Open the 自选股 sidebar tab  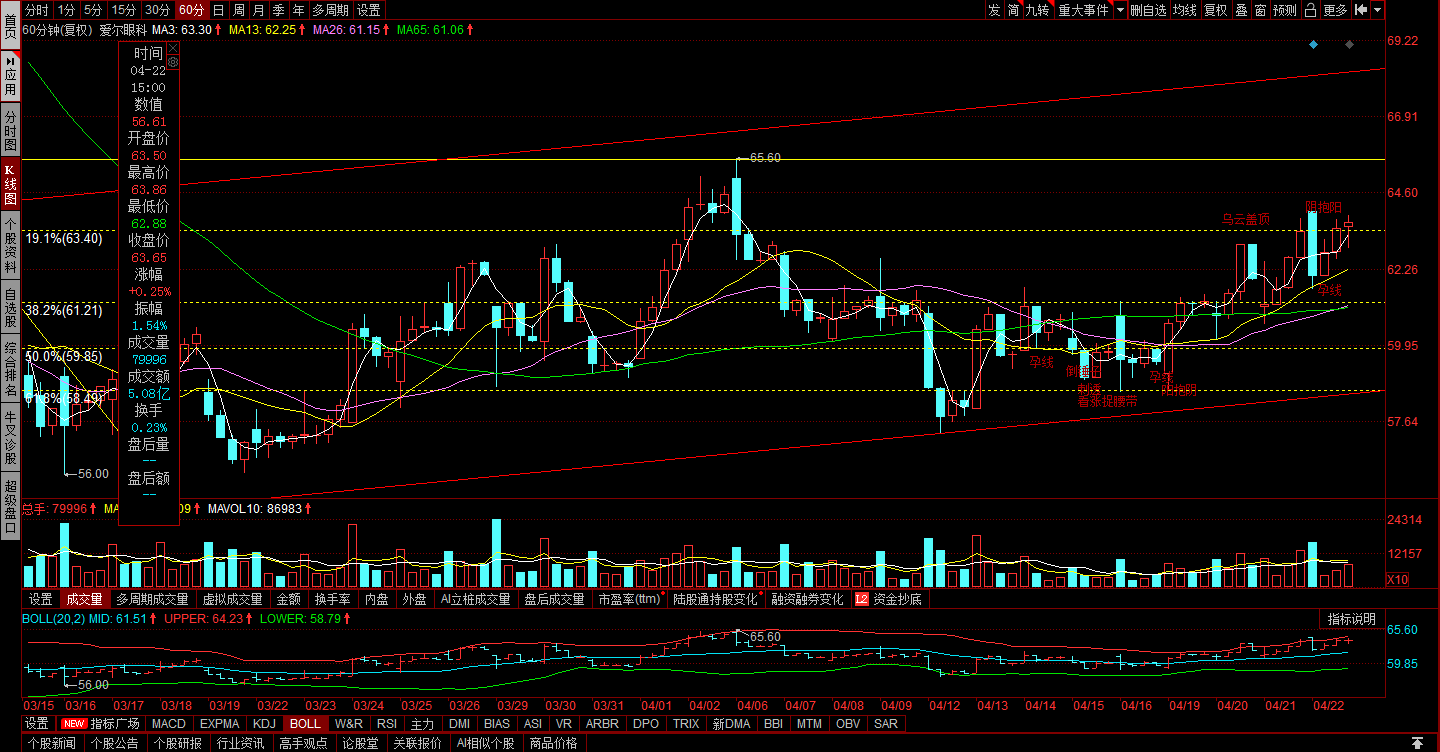pos(10,309)
